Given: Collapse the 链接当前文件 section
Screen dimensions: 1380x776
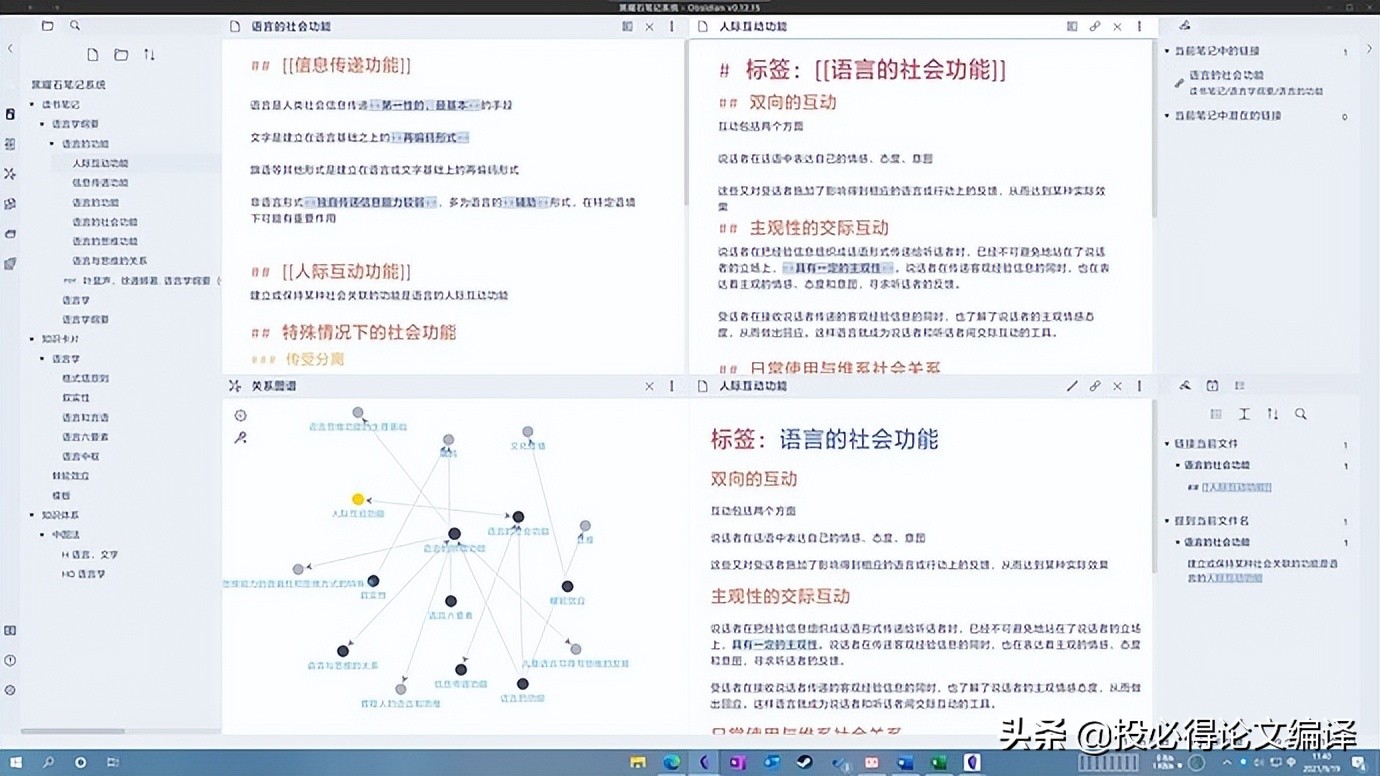Looking at the screenshot, I should coord(1168,441).
